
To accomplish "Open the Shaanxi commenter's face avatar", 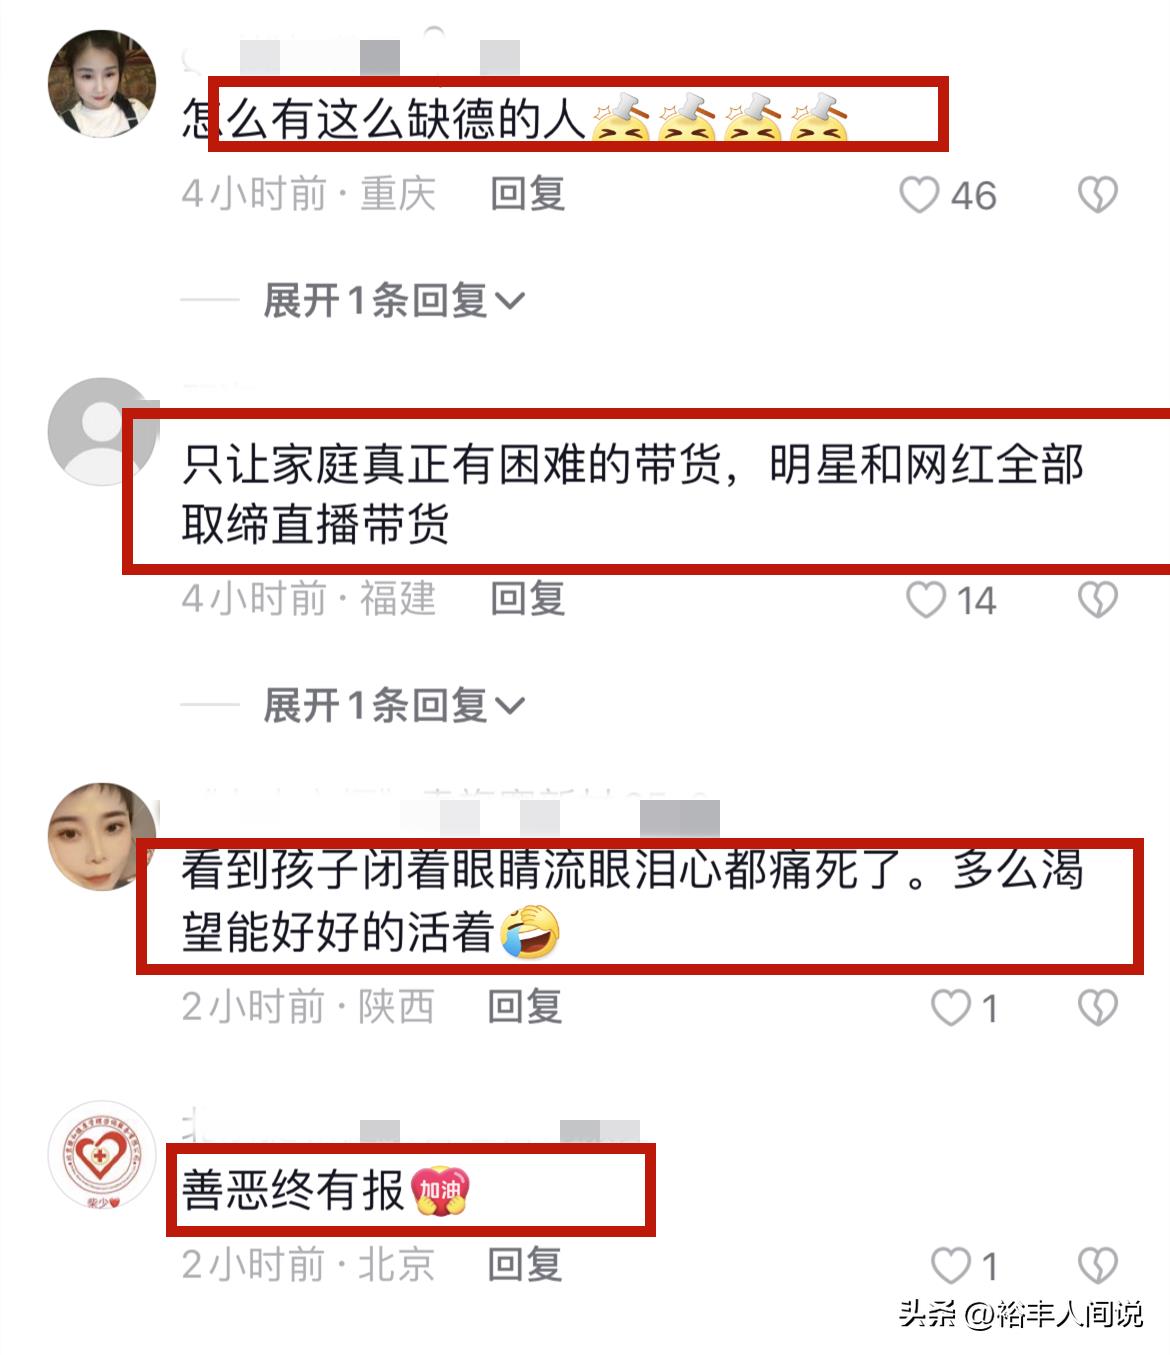I will [x=102, y=837].
